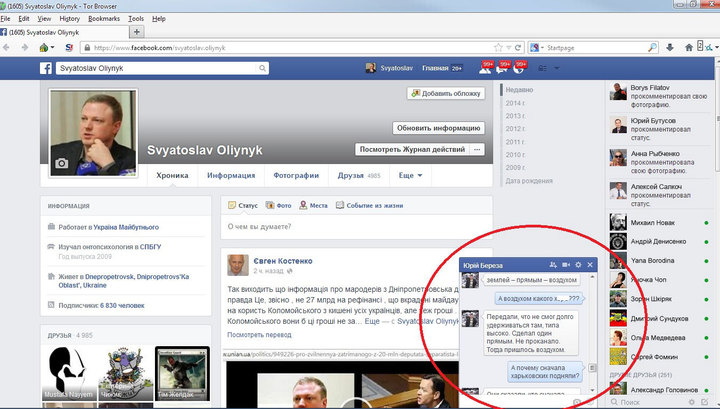Open Посмотреть перевод translation link

click(x=260, y=334)
